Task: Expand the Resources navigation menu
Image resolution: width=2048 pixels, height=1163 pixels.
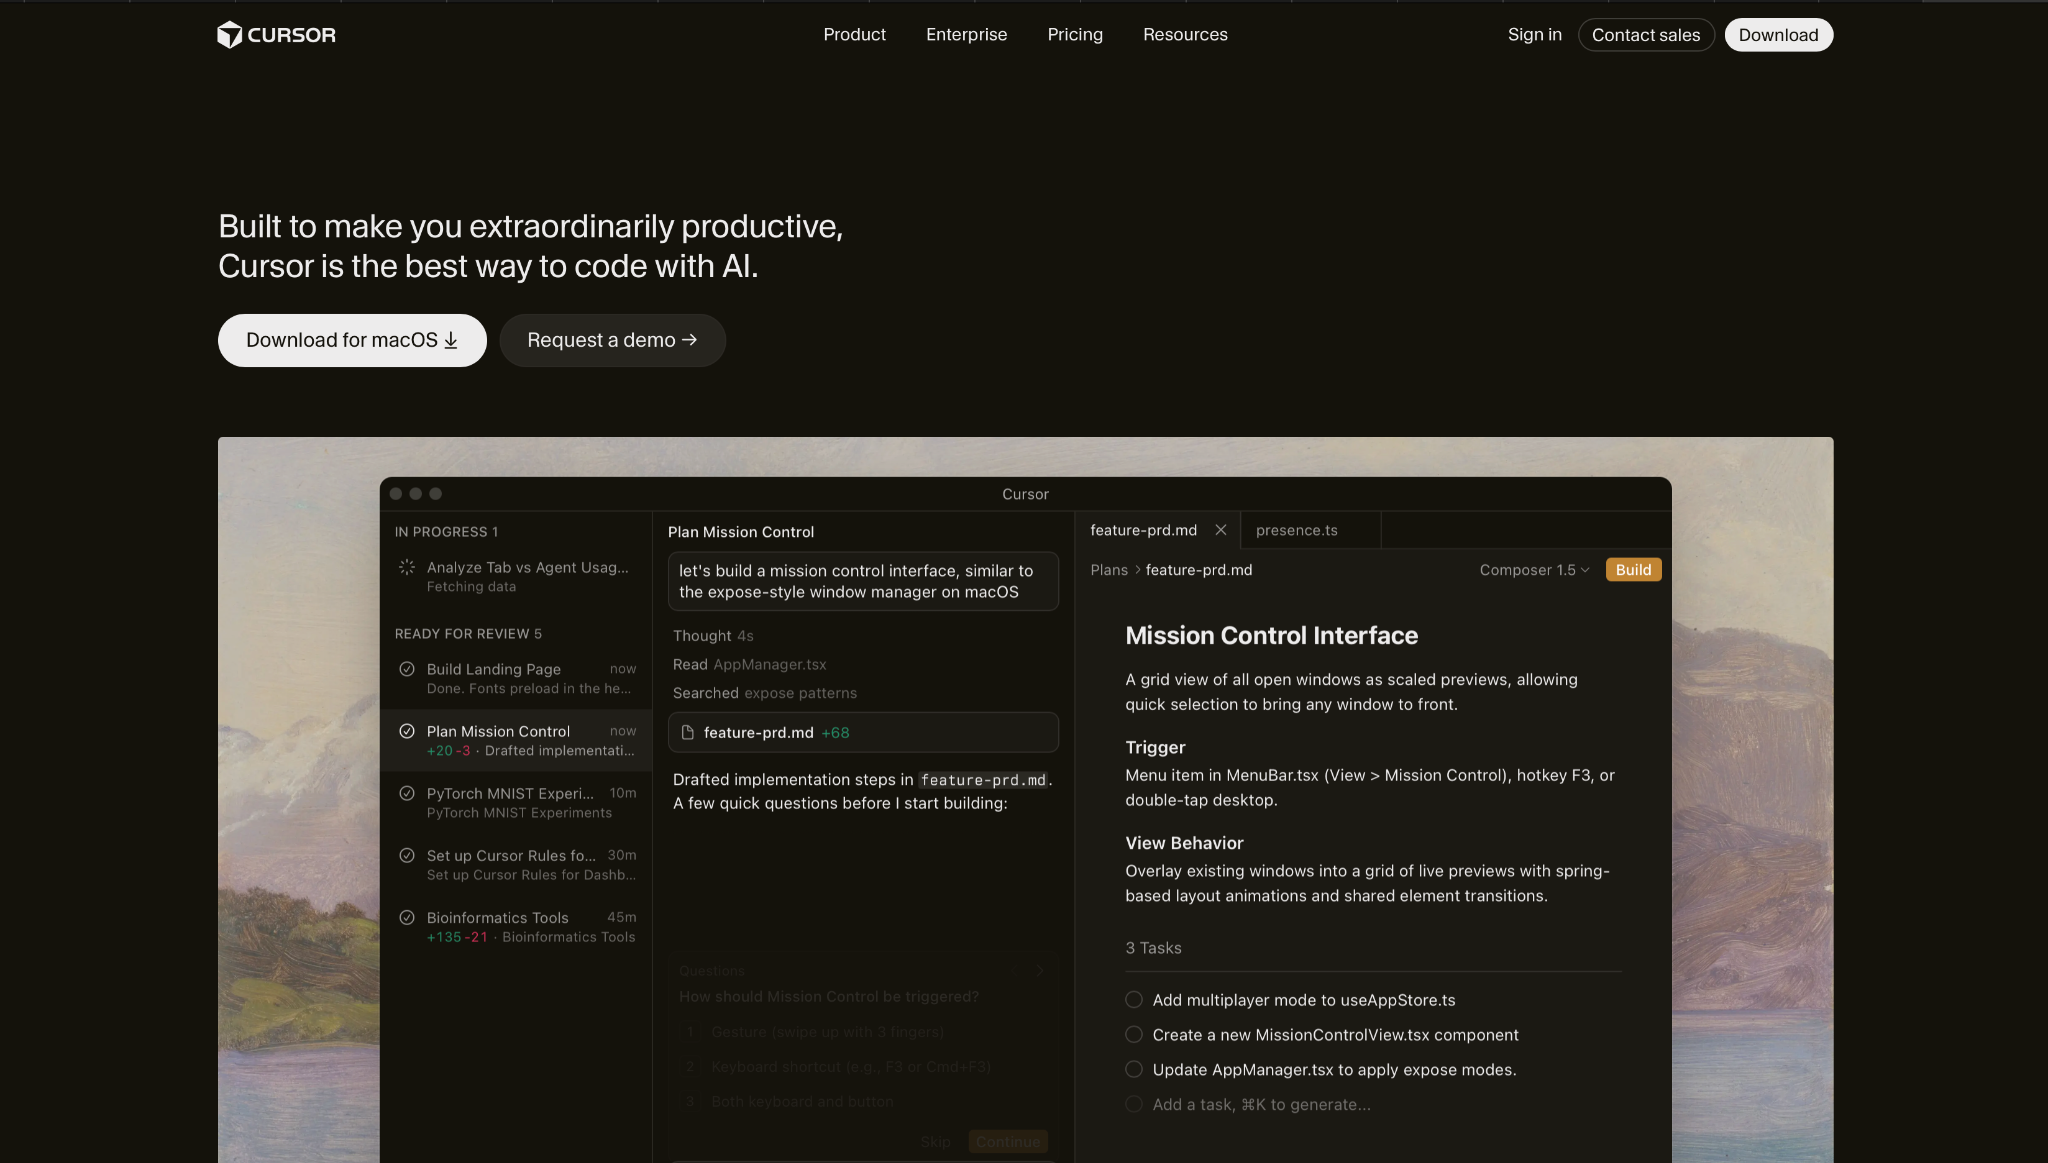Action: 1185,35
